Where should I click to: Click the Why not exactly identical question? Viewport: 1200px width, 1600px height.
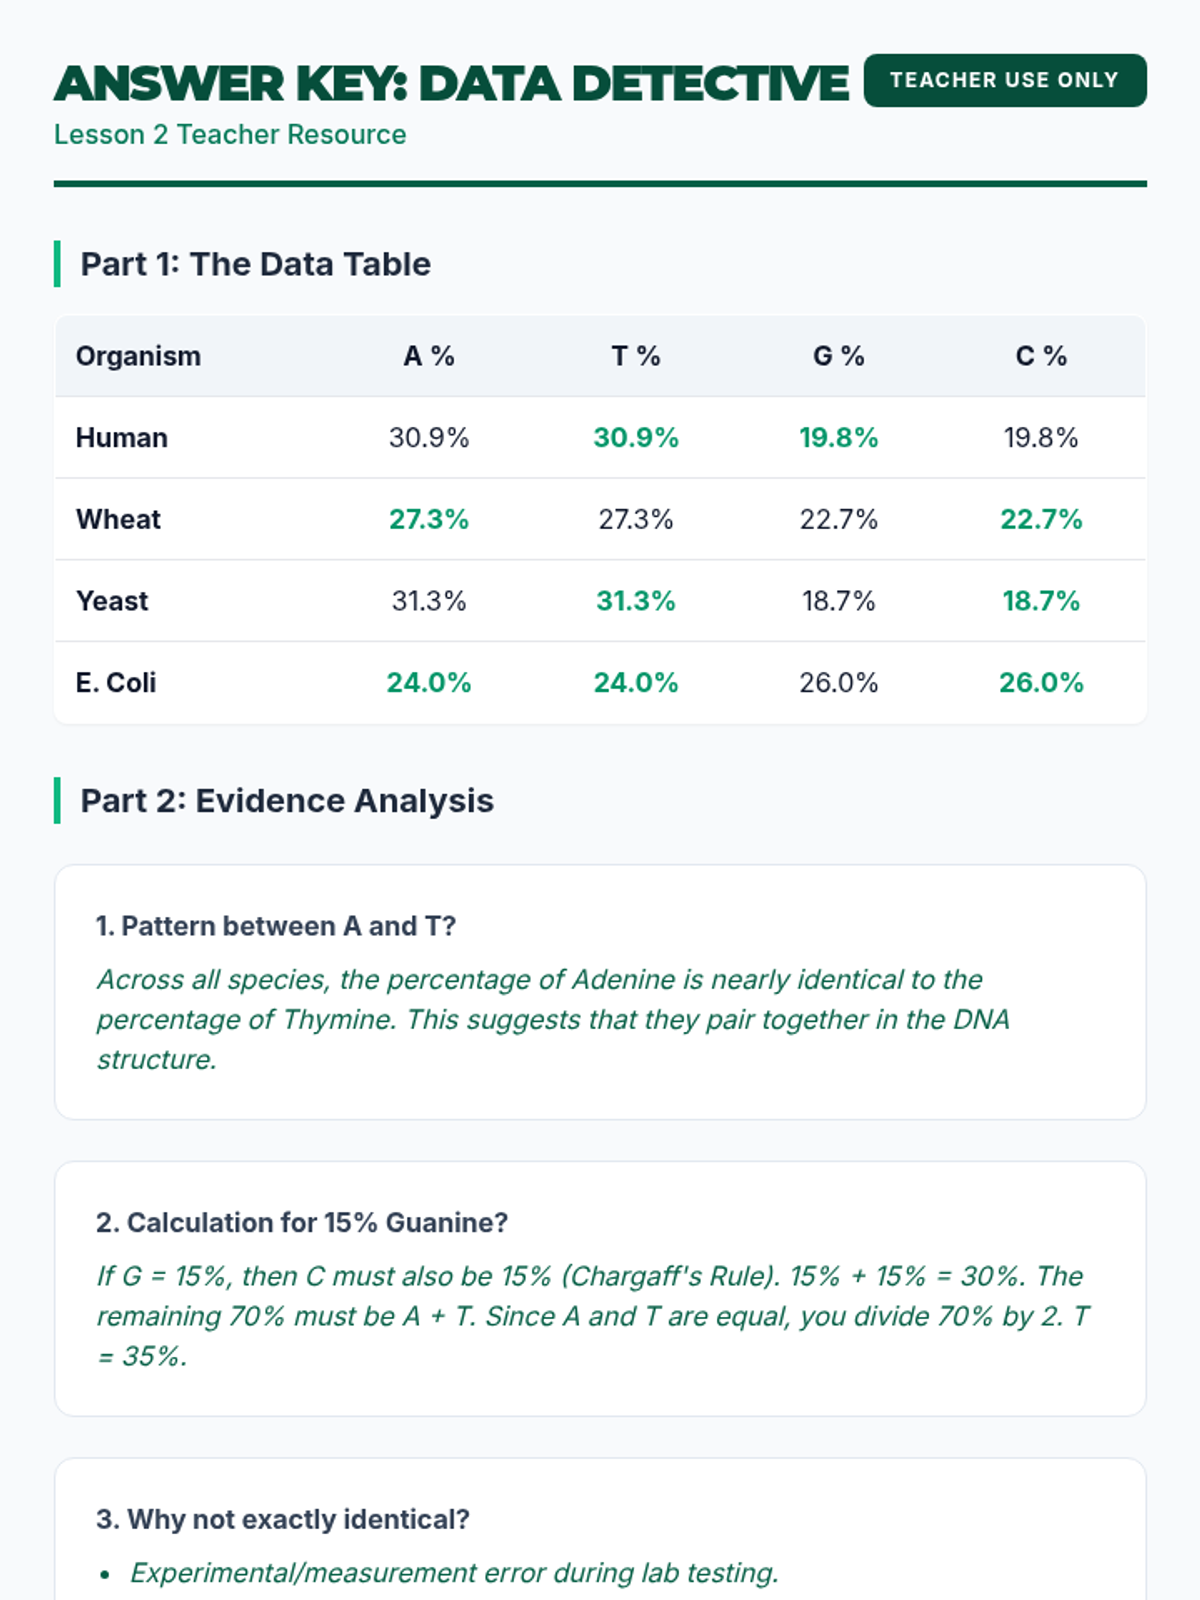pos(283,1519)
